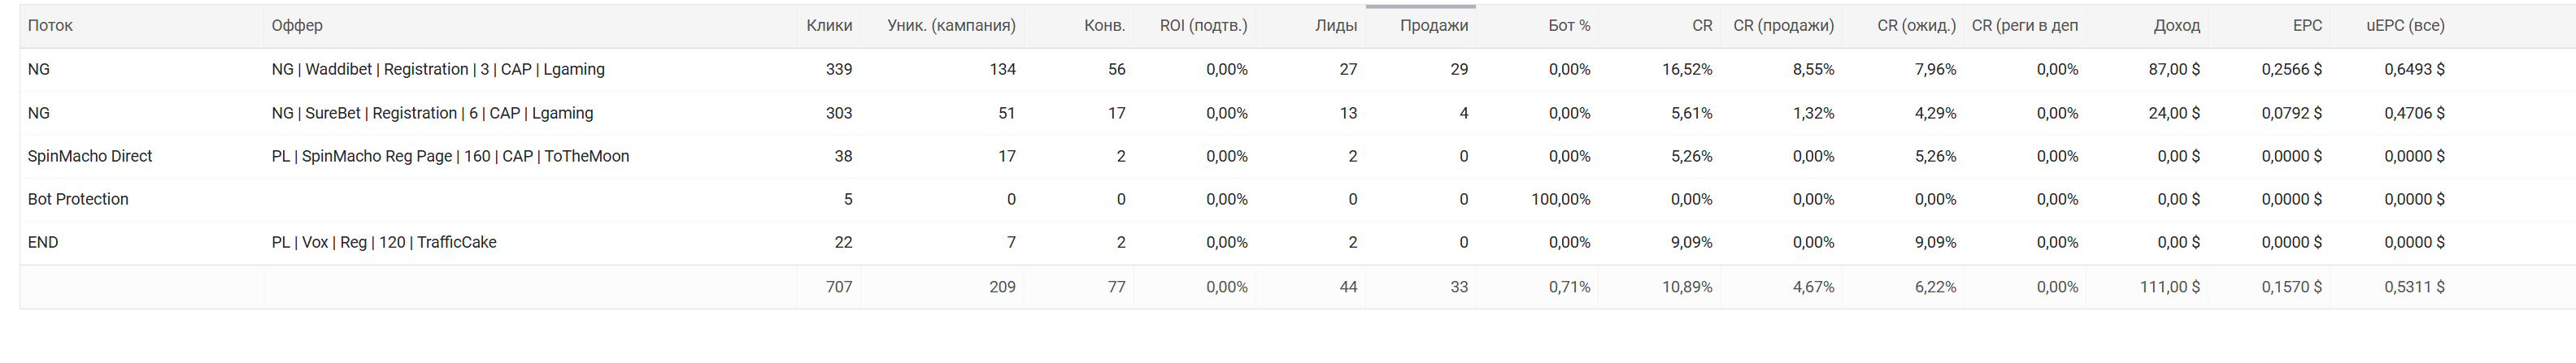
Task: Sort by Лиды column header
Action: coord(1336,26)
